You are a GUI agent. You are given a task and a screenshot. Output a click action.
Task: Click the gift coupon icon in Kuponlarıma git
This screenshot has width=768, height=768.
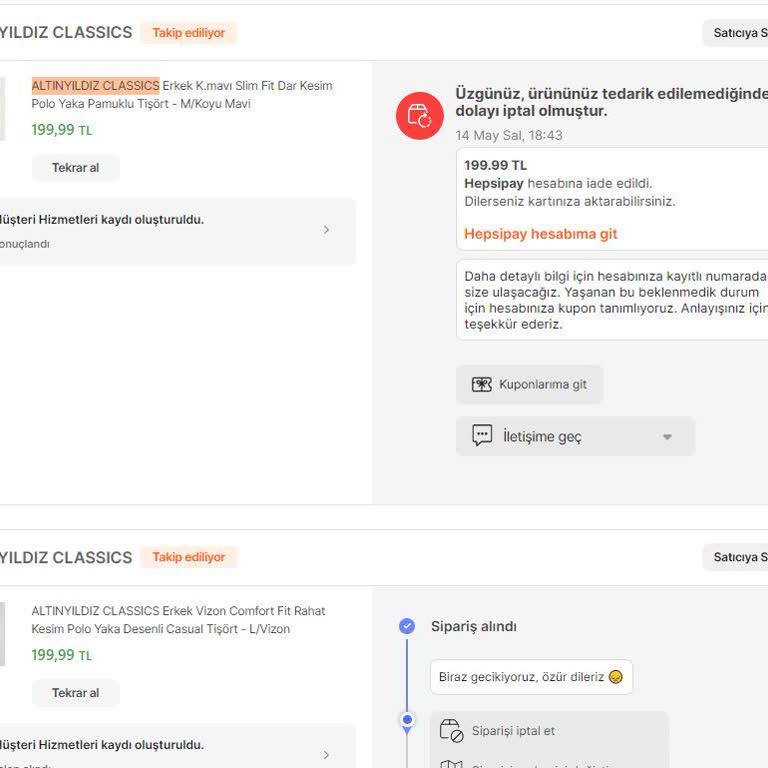pos(481,384)
